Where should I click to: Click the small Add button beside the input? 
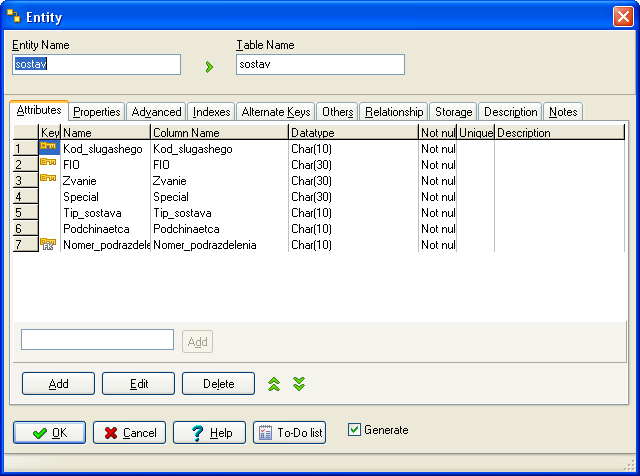(x=198, y=341)
